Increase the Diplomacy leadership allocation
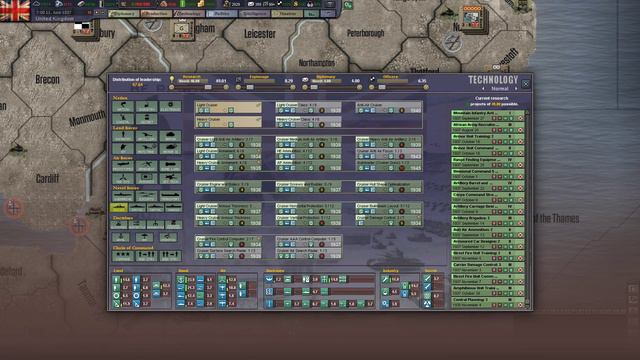 click(x=360, y=87)
